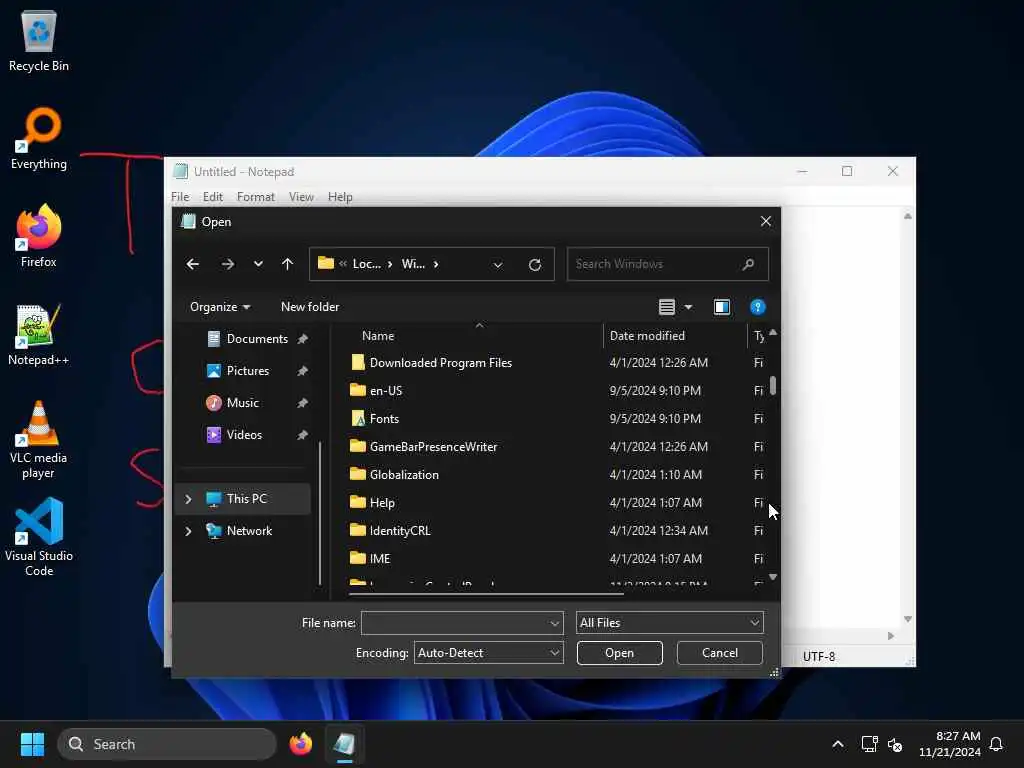The image size is (1024, 768).
Task: Open Everything desktop shortcut
Action: (39, 138)
